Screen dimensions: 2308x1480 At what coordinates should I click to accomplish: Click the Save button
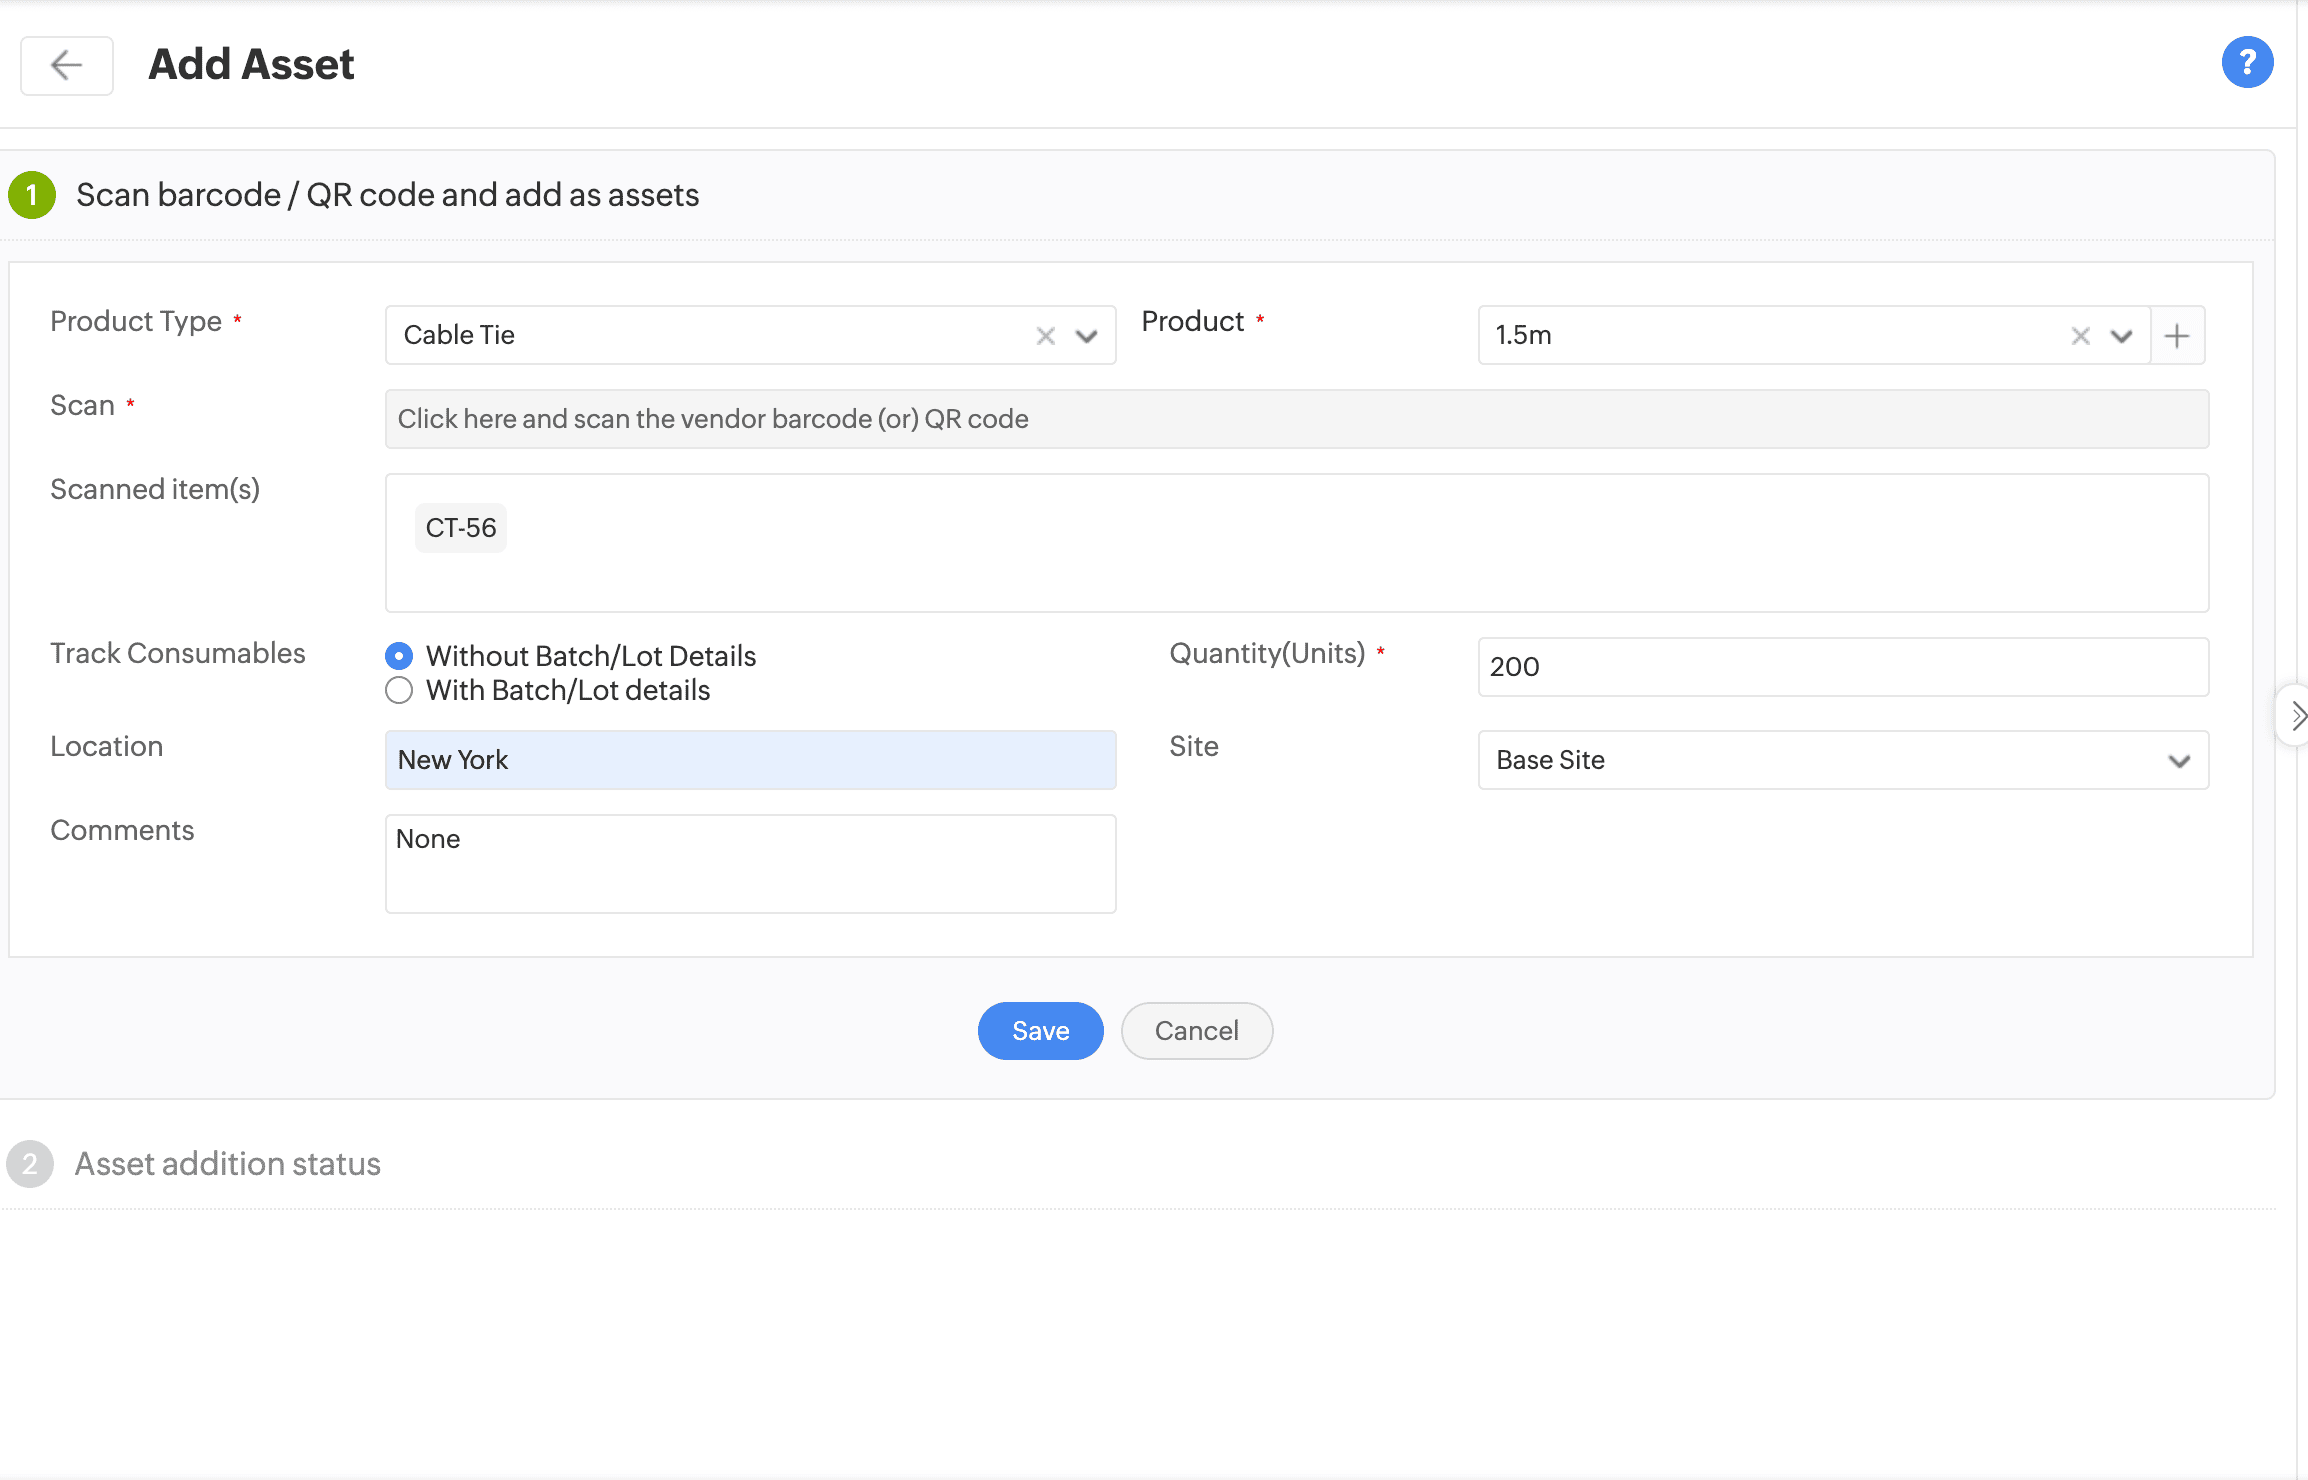tap(1040, 1031)
